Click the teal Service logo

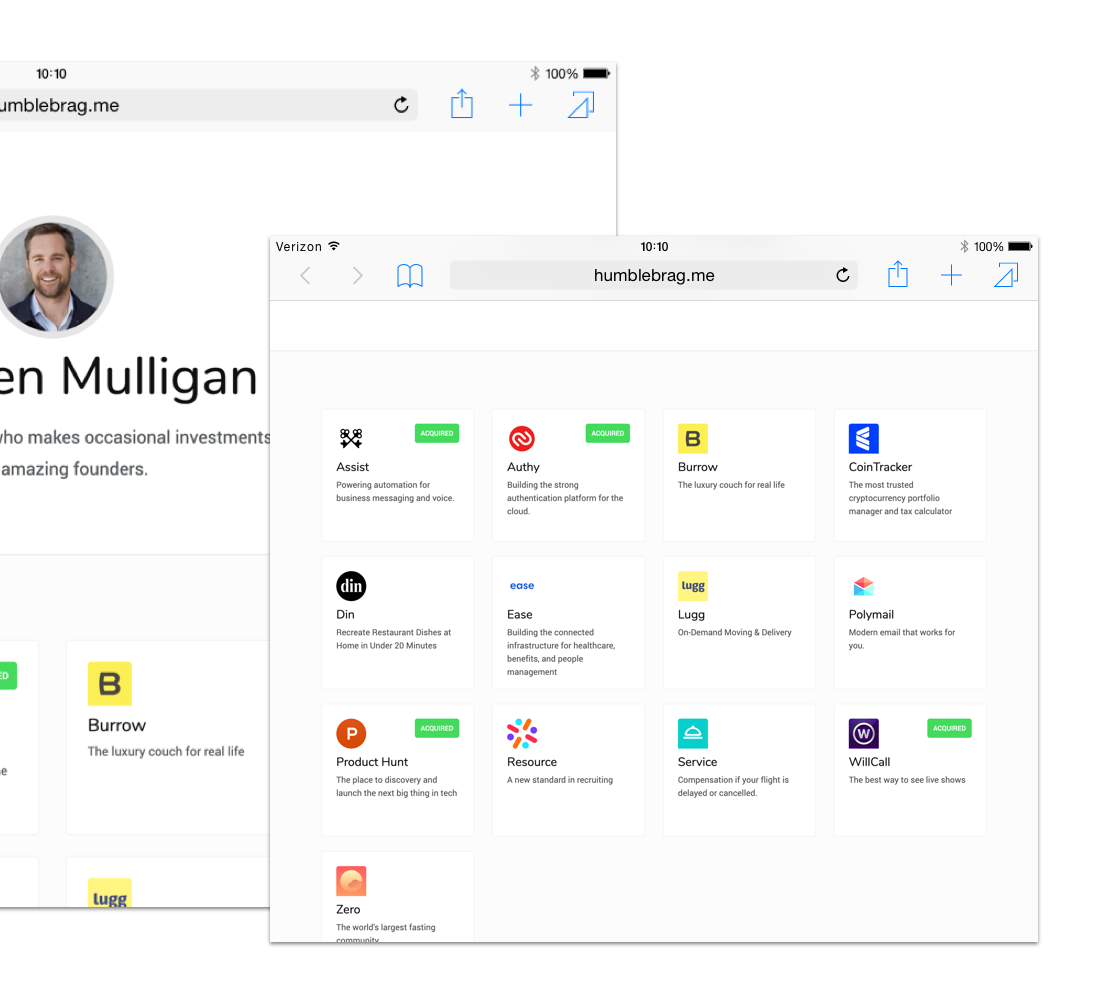692,733
